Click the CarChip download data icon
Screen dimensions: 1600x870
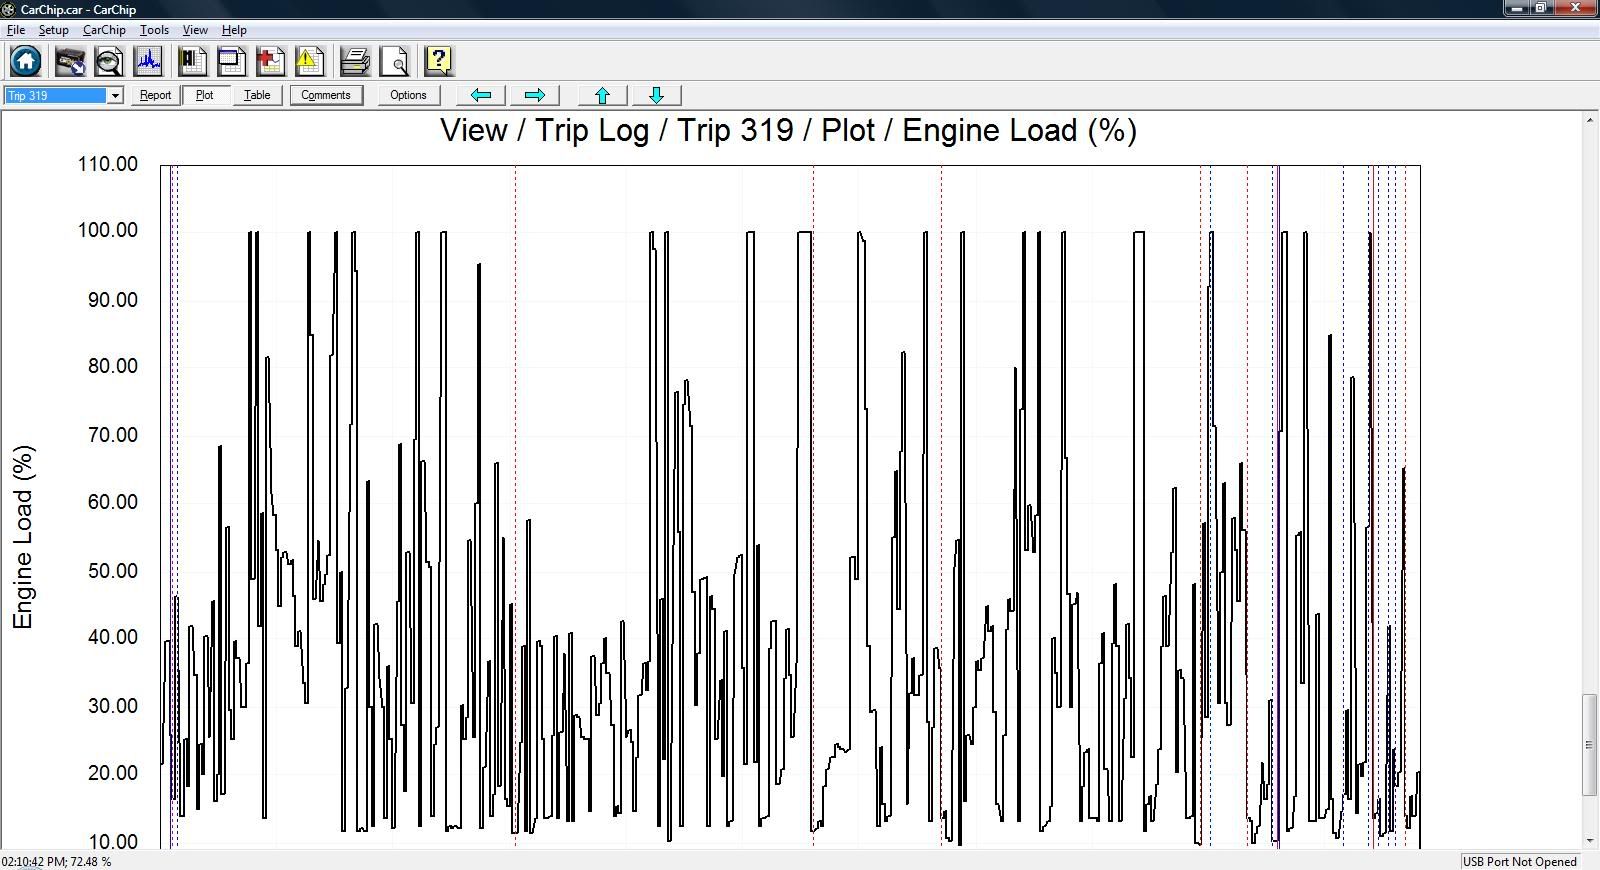click(x=70, y=62)
